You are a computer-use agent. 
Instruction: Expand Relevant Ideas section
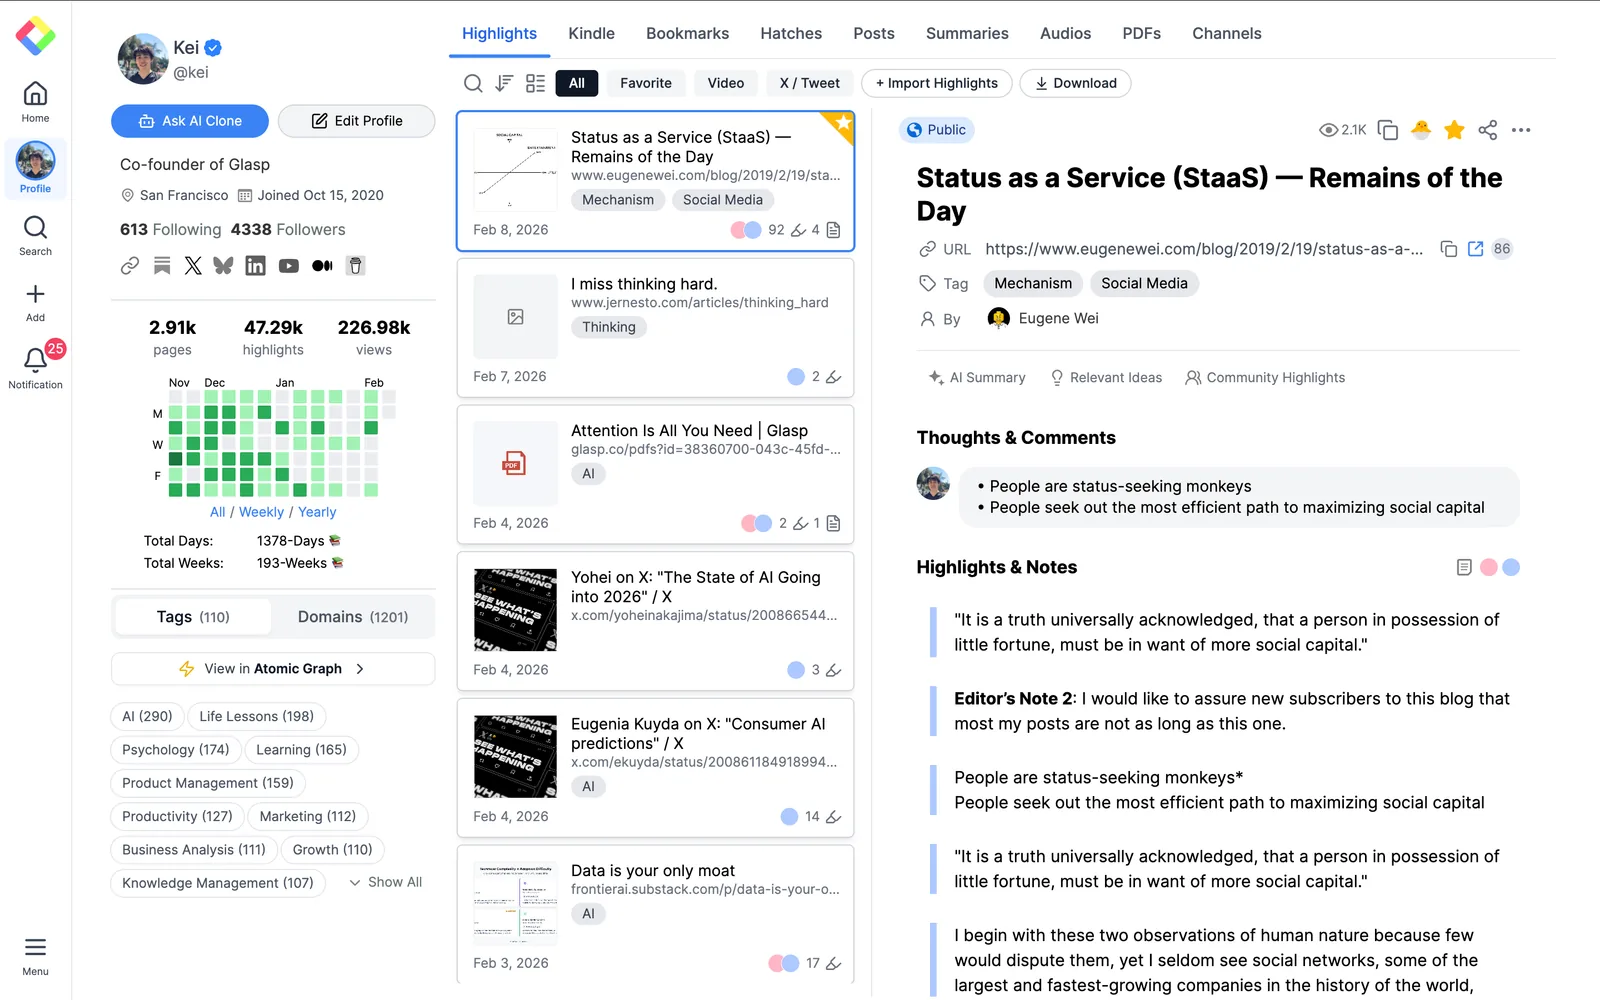point(1106,377)
